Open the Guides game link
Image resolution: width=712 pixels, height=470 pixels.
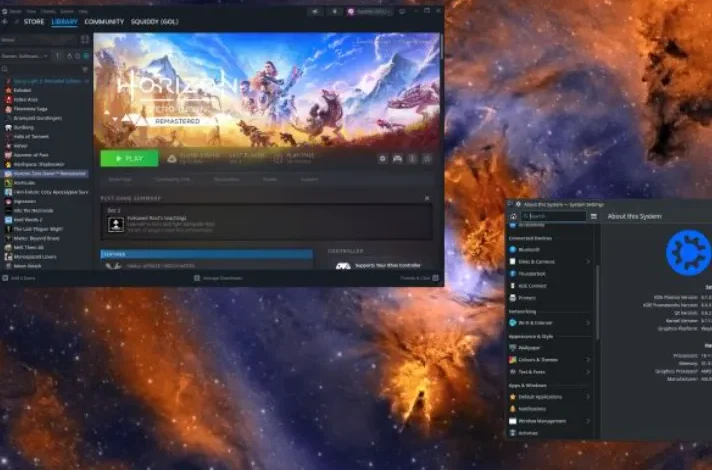pyautogui.click(x=270, y=179)
